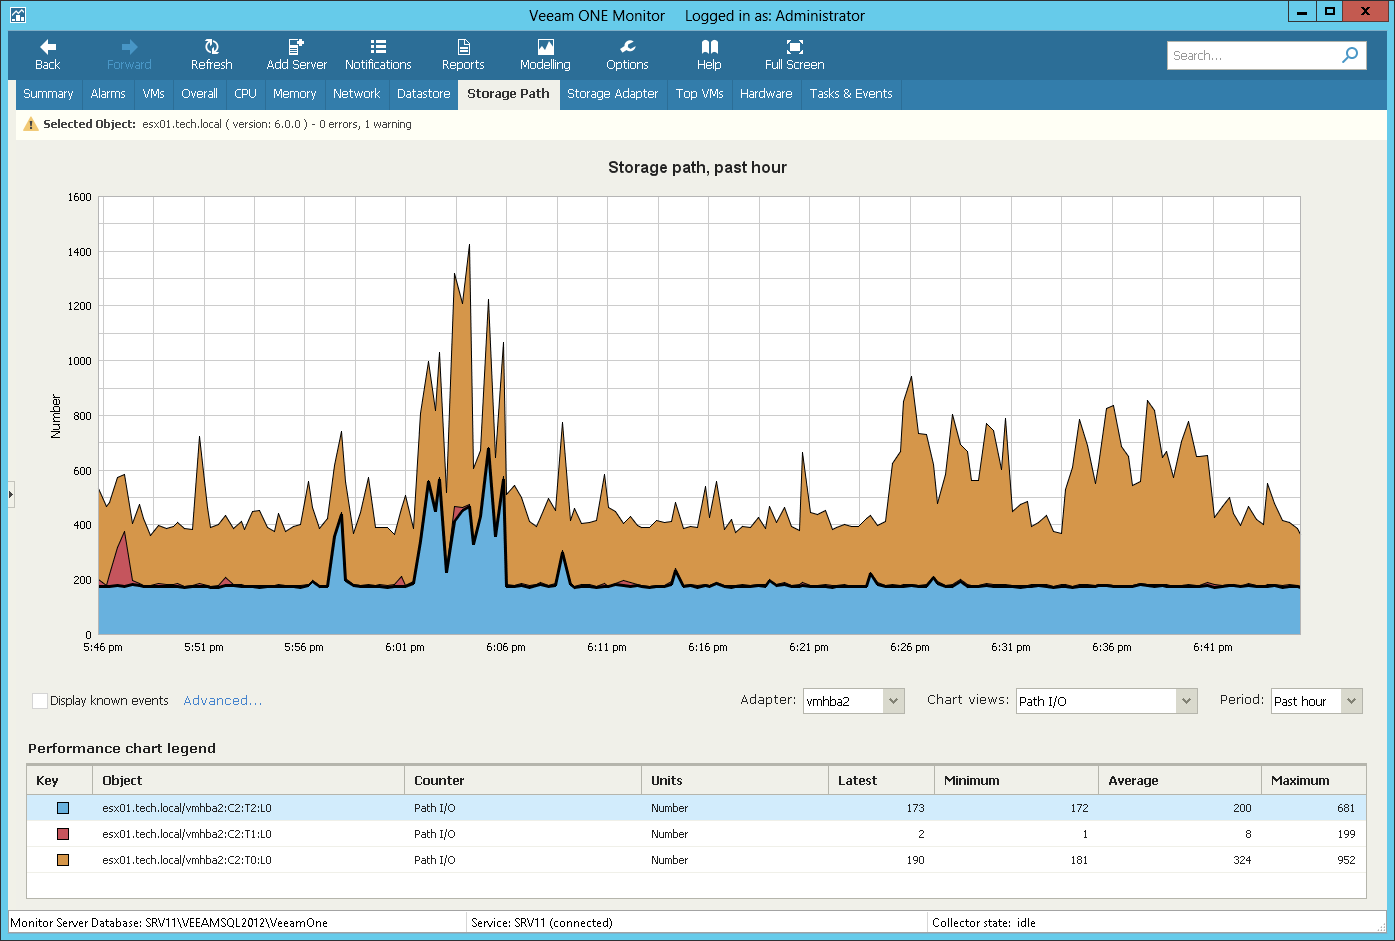Click the red key swatch for C2:T1:L0
This screenshot has width=1395, height=941.
tap(63, 834)
